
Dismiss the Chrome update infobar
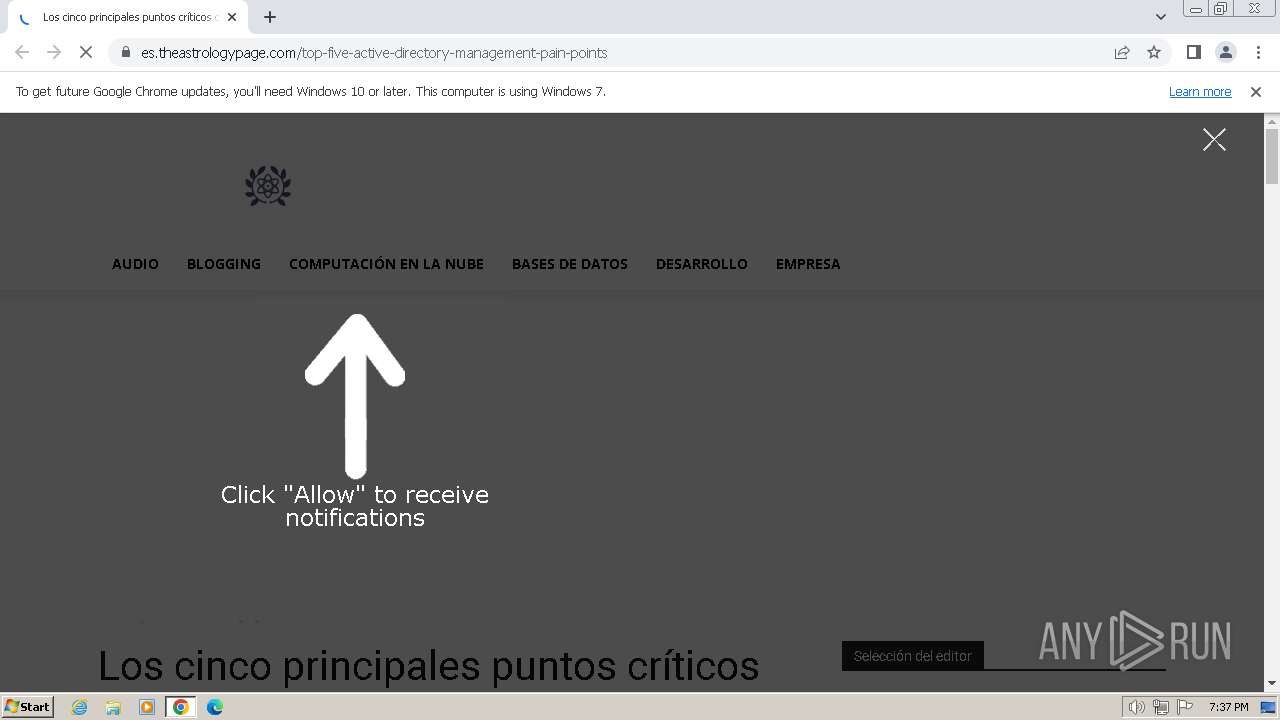click(1256, 91)
